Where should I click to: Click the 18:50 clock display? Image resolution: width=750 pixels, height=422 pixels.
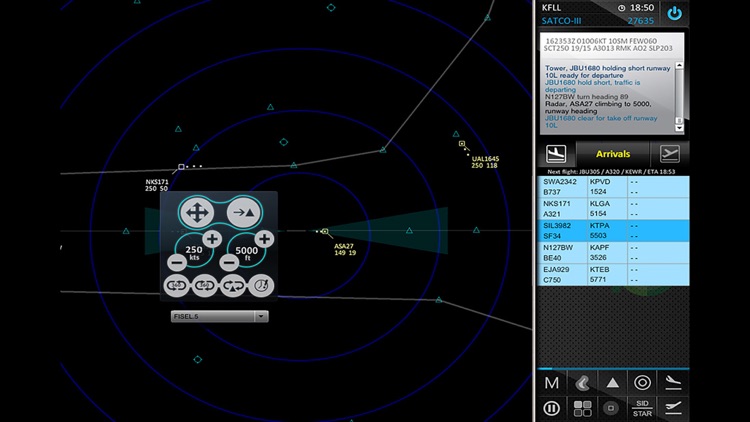click(x=641, y=8)
